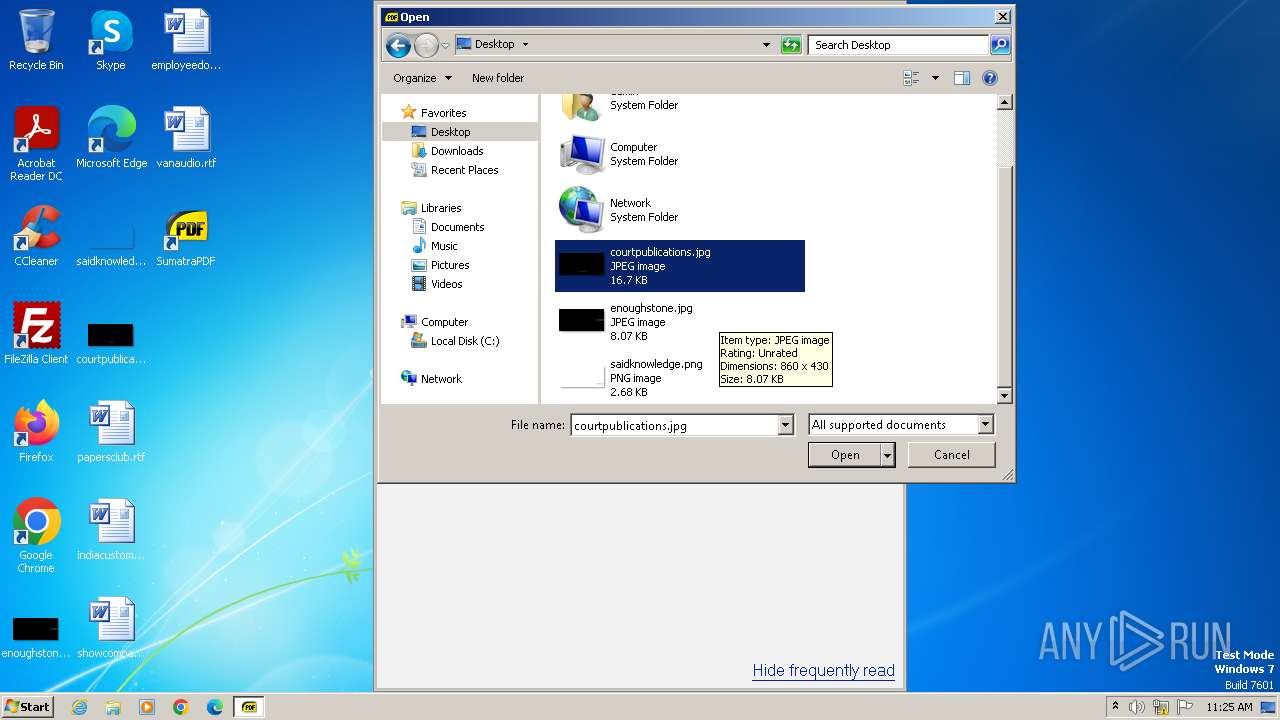Select the Recycle Bin desktop icon

tap(36, 40)
